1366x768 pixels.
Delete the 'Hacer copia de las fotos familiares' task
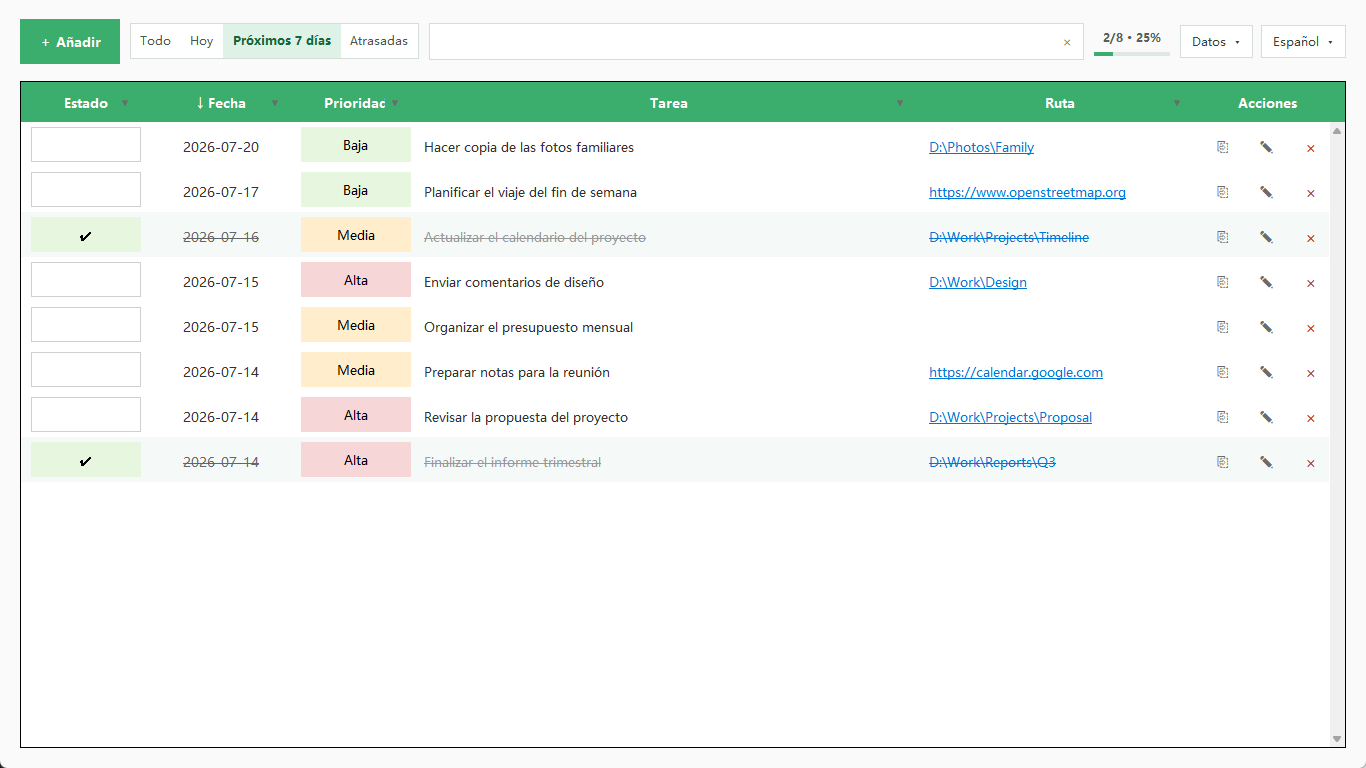(x=1310, y=148)
